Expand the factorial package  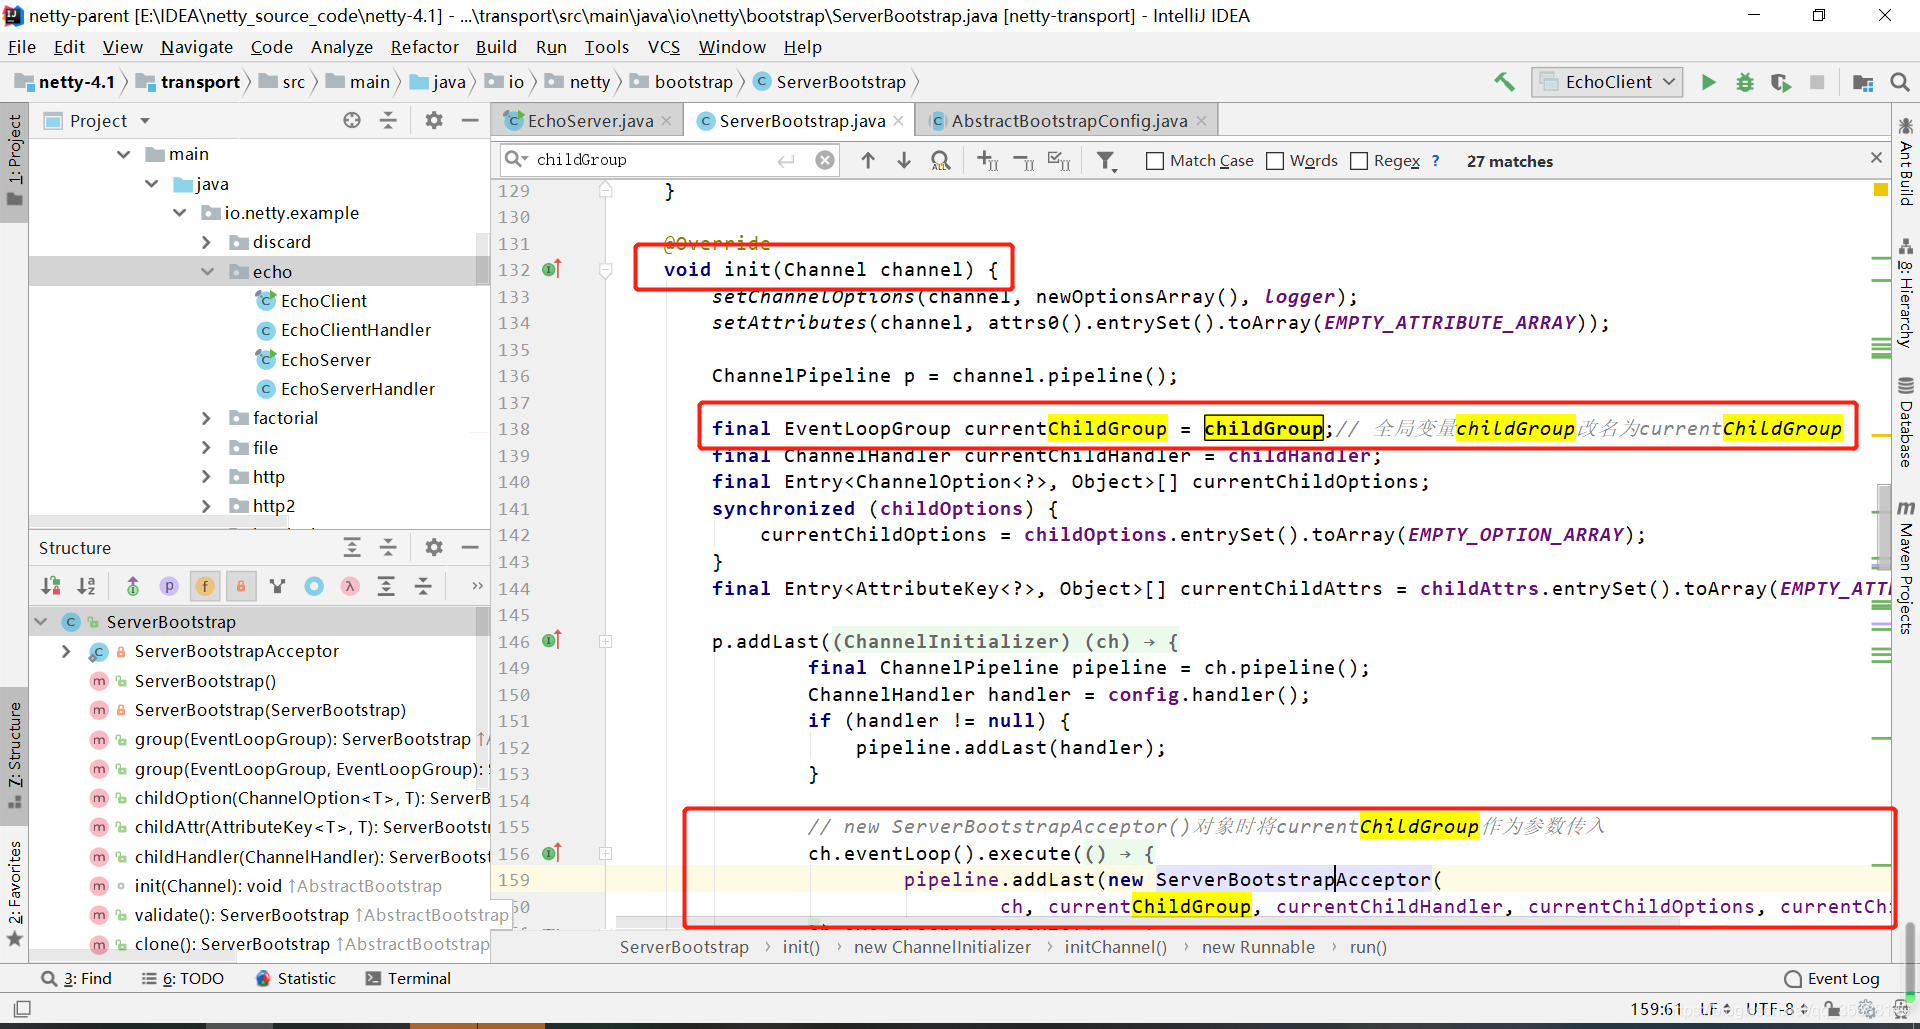pos(207,418)
